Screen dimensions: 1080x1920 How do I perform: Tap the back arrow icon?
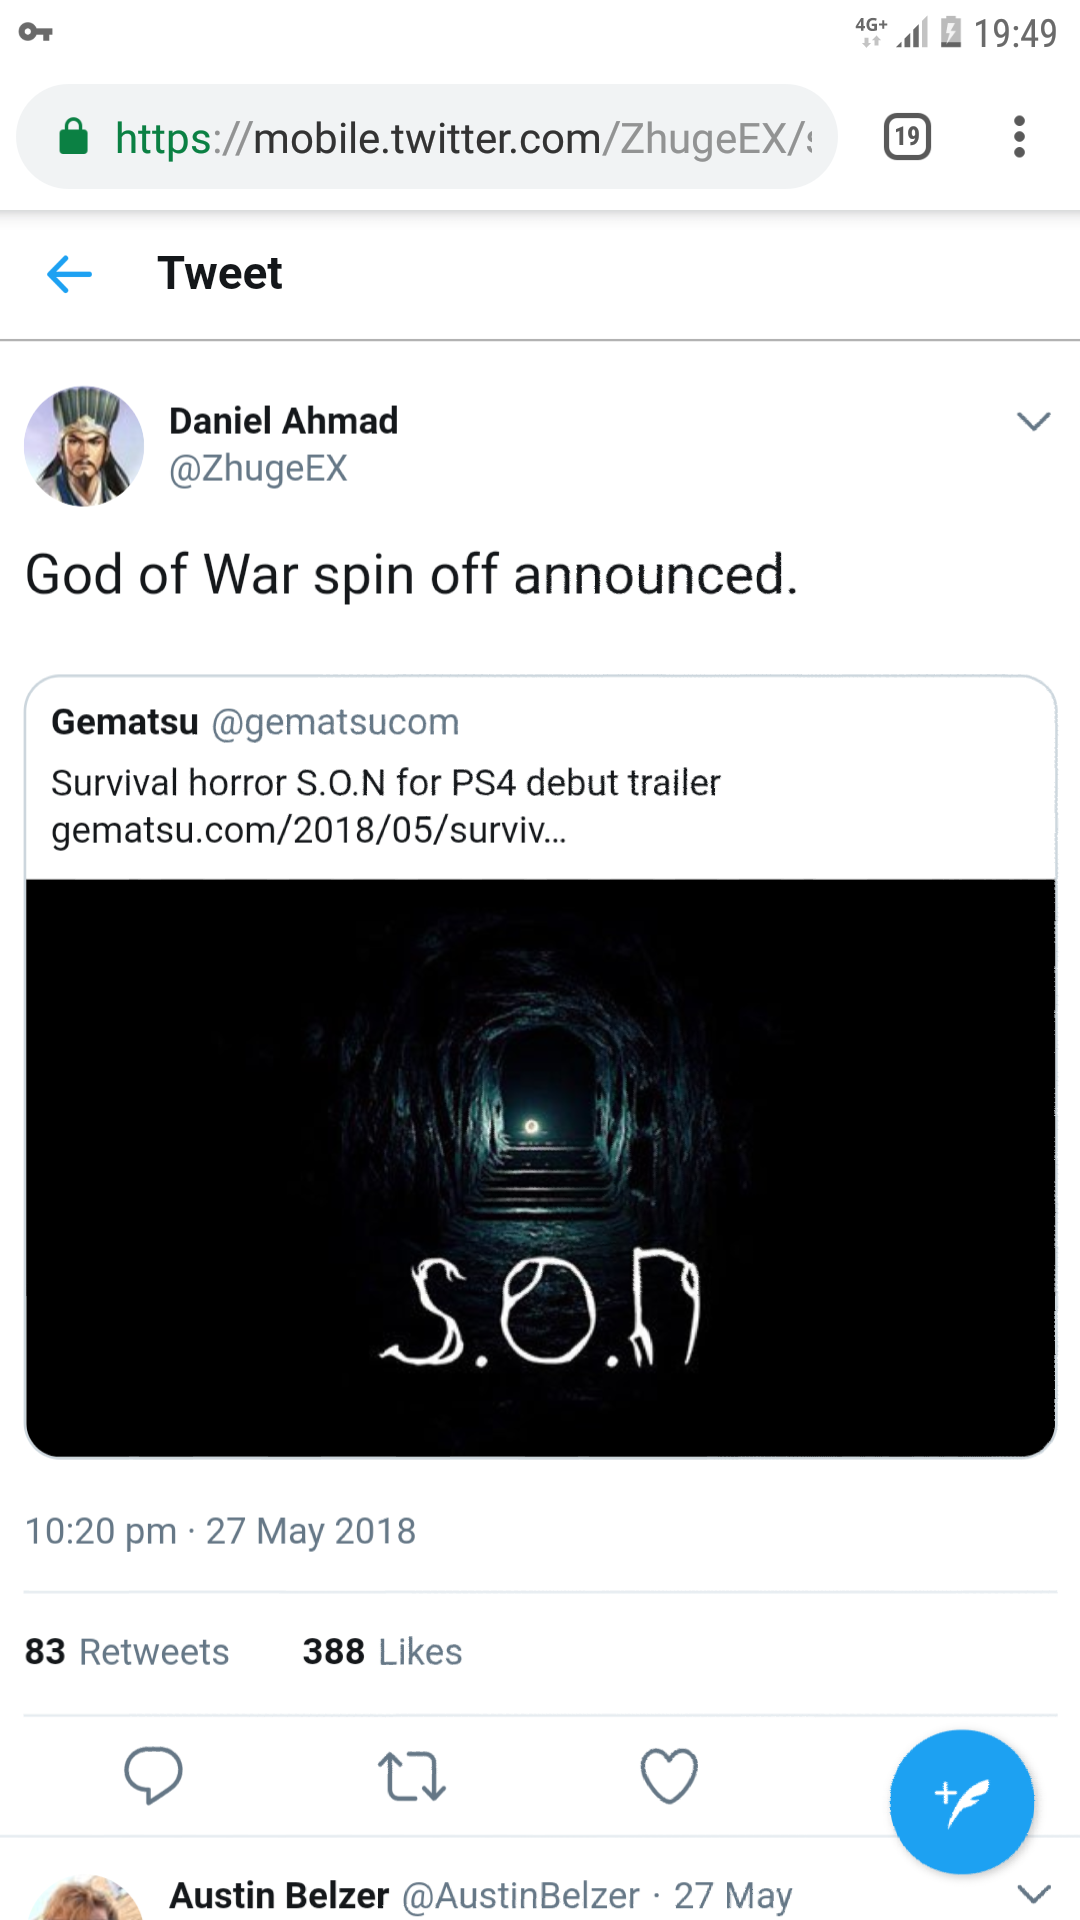click(x=69, y=274)
